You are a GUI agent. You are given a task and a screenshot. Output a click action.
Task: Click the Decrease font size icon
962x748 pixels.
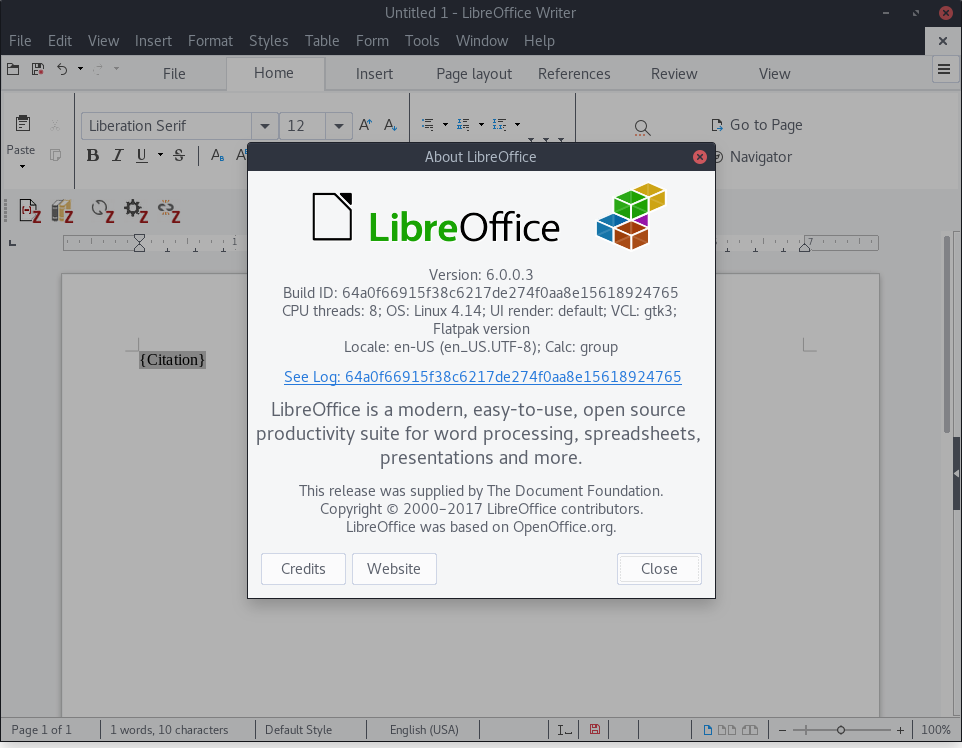coord(390,125)
